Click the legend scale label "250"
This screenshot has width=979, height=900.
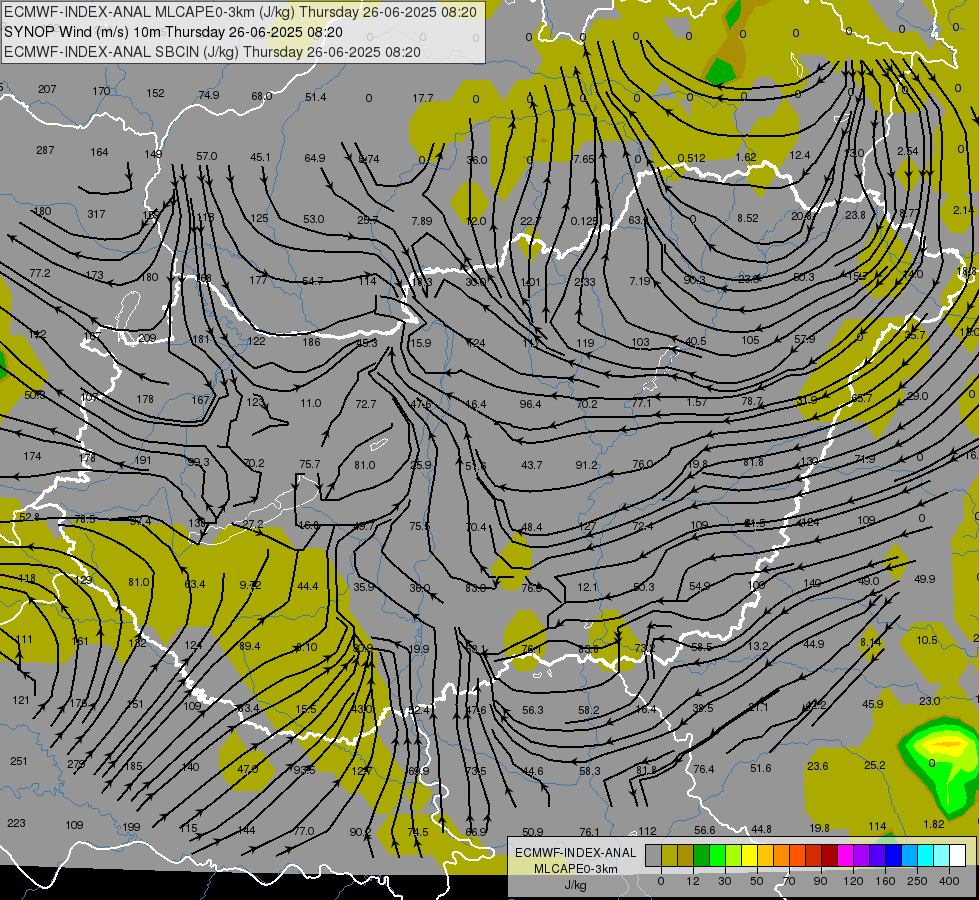tap(917, 881)
